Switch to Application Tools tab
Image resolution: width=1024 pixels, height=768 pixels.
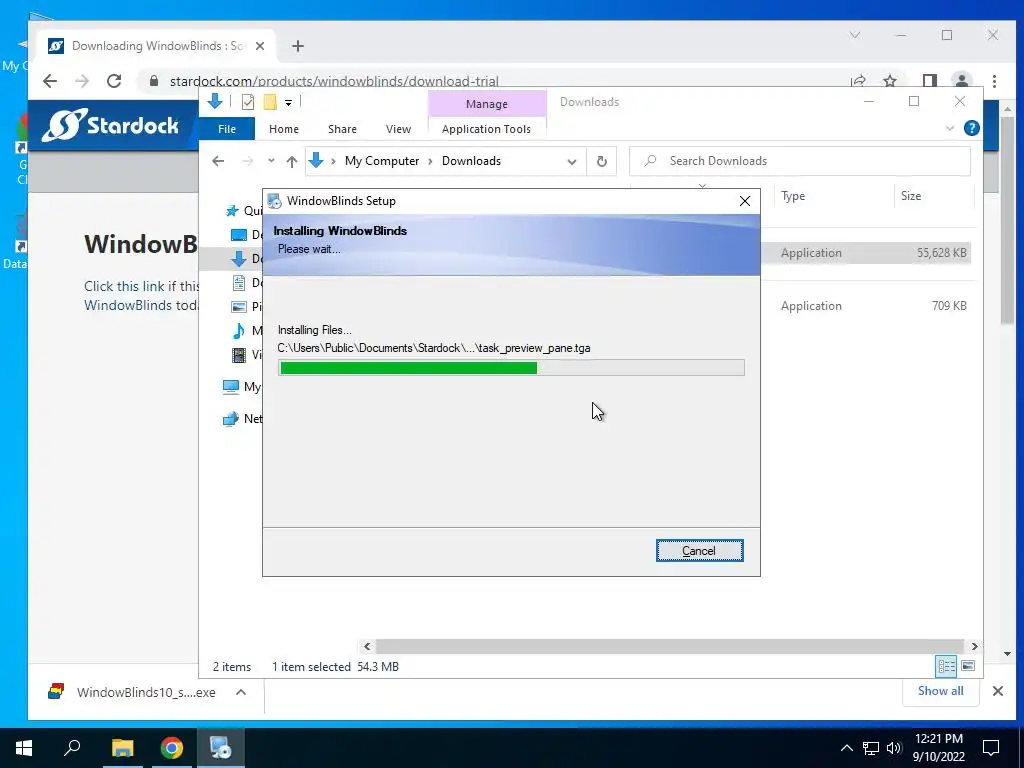click(x=487, y=129)
